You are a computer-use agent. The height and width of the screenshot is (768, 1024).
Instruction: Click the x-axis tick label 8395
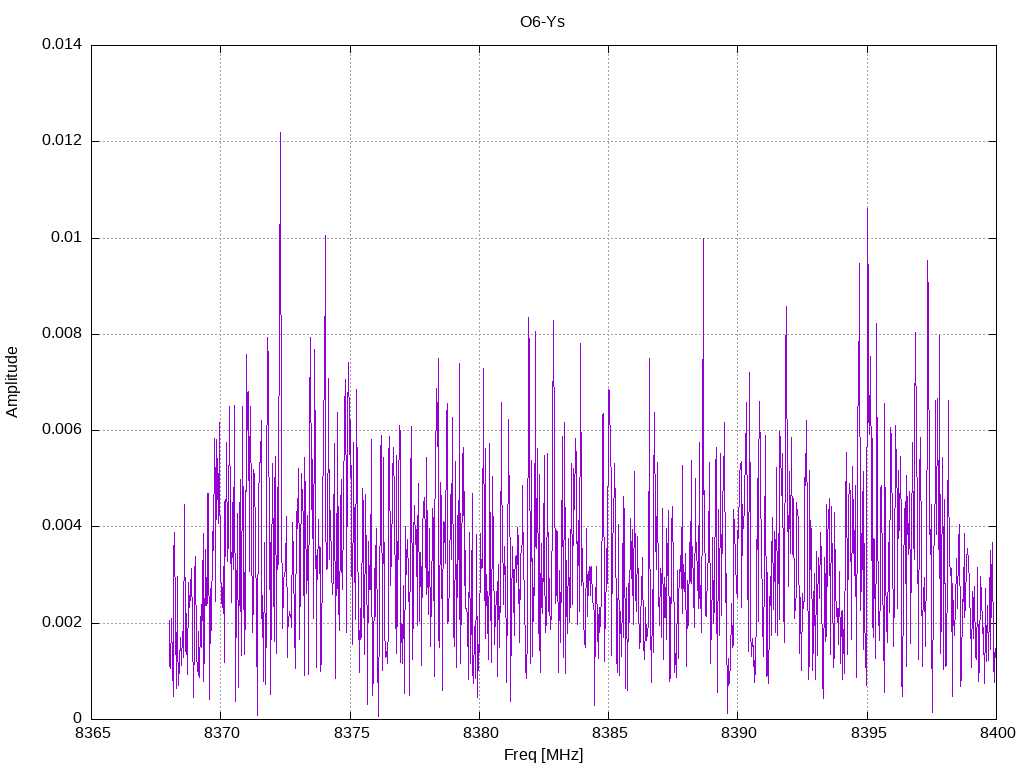pyautogui.click(x=869, y=733)
